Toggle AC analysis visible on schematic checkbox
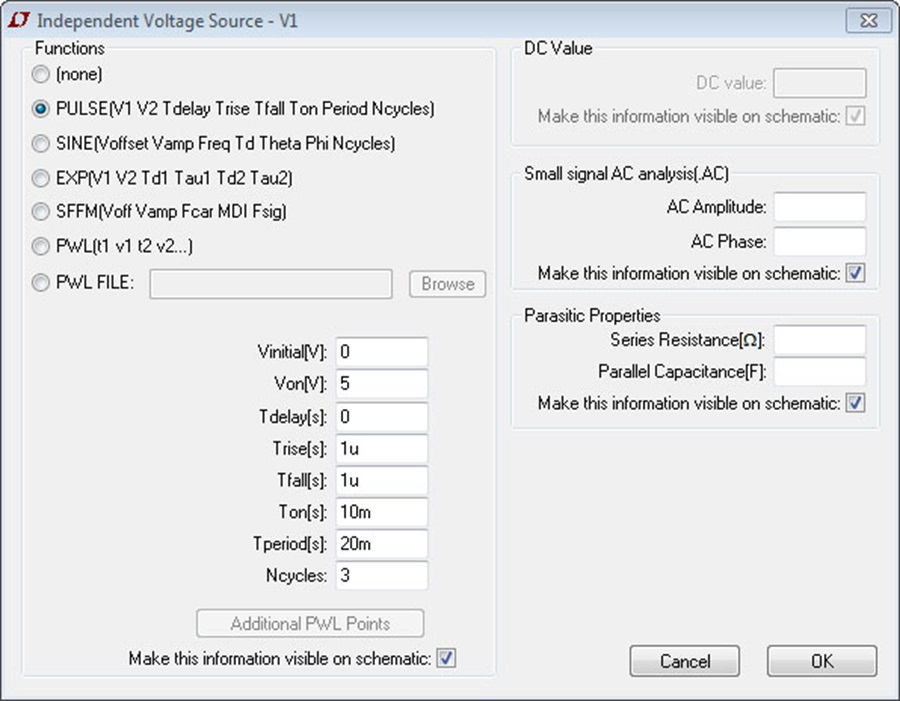Viewport: 900px width, 701px height. pos(855,273)
